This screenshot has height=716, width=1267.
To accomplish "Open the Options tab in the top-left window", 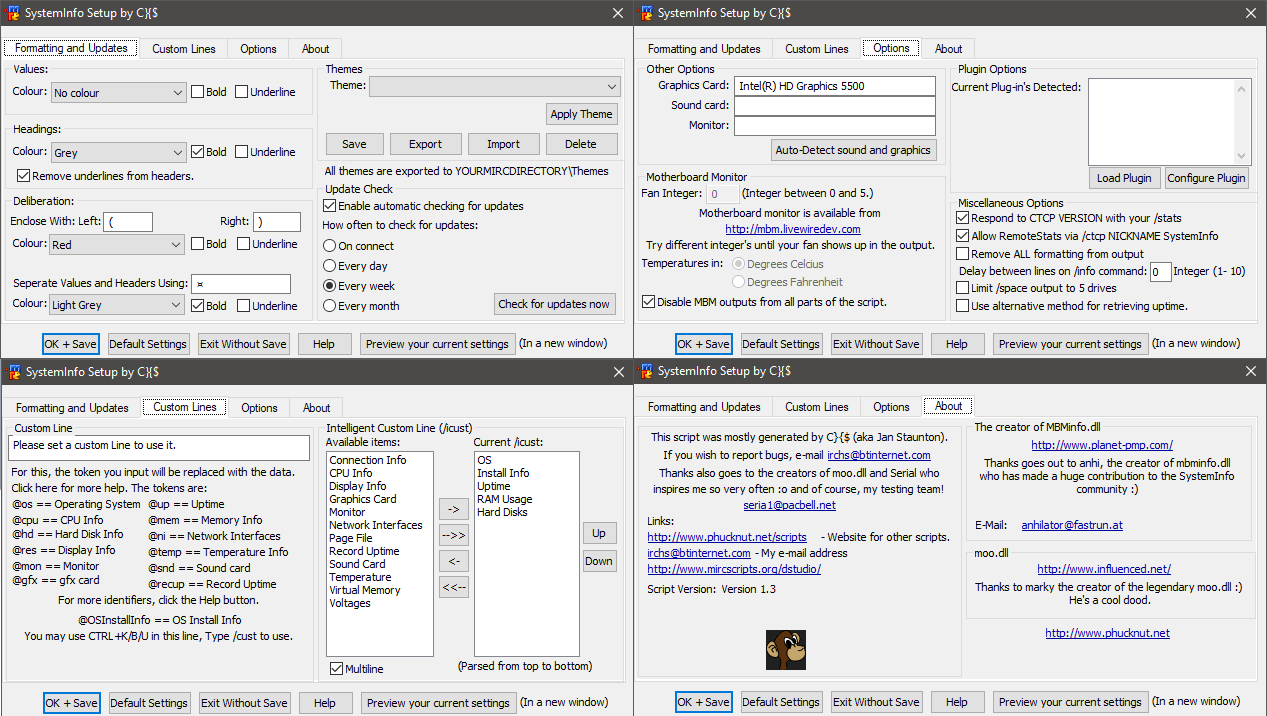I will click(x=258, y=47).
